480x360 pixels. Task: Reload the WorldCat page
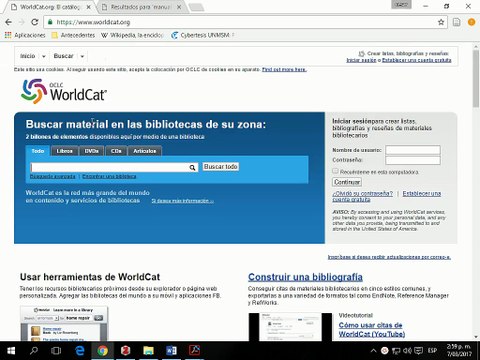tap(34, 22)
